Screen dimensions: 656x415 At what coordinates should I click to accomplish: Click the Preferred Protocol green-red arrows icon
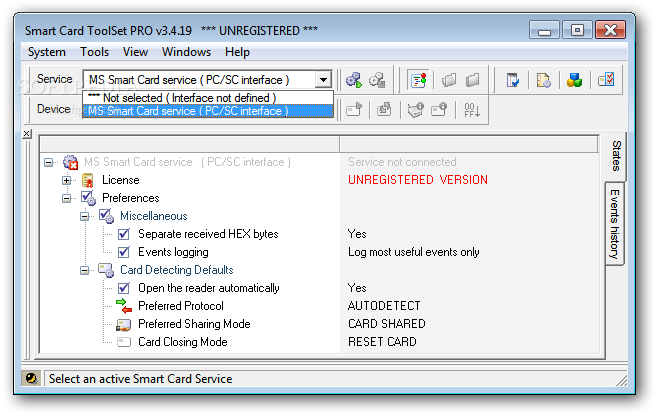coord(124,306)
